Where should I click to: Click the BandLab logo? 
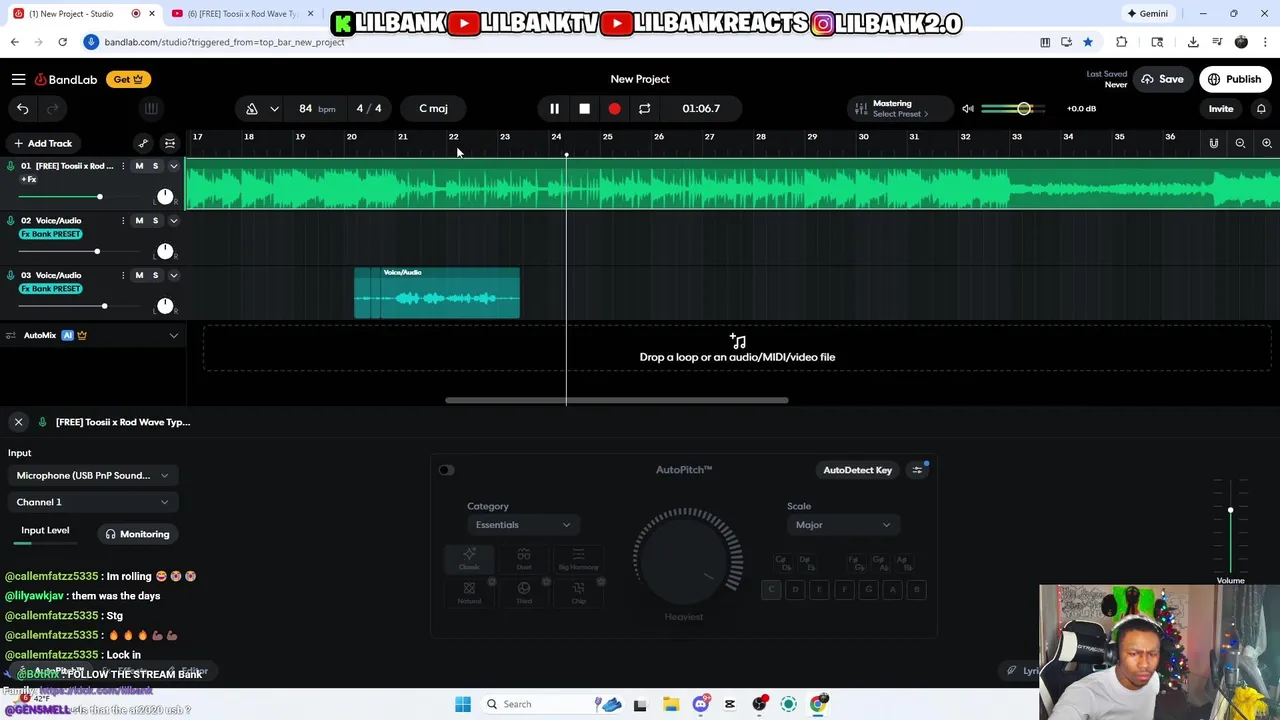click(65, 79)
